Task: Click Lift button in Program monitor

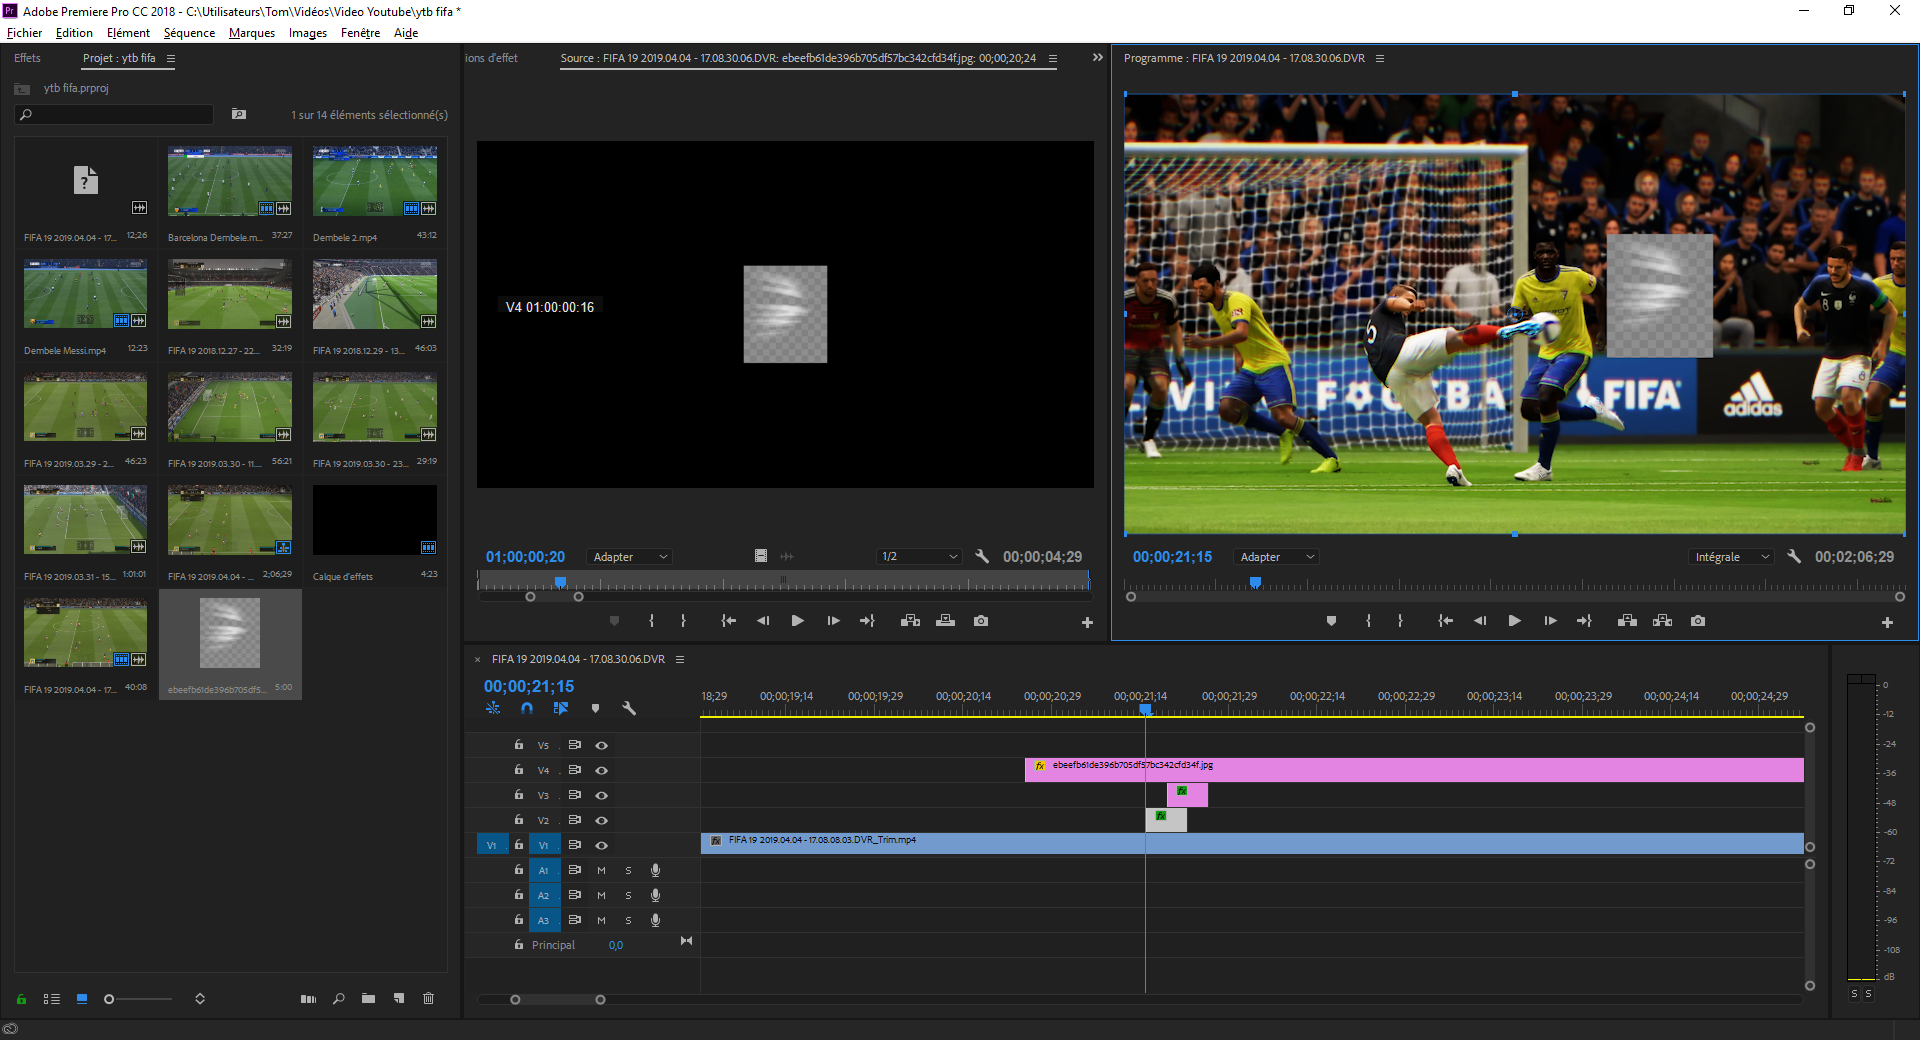Action: click(1627, 621)
